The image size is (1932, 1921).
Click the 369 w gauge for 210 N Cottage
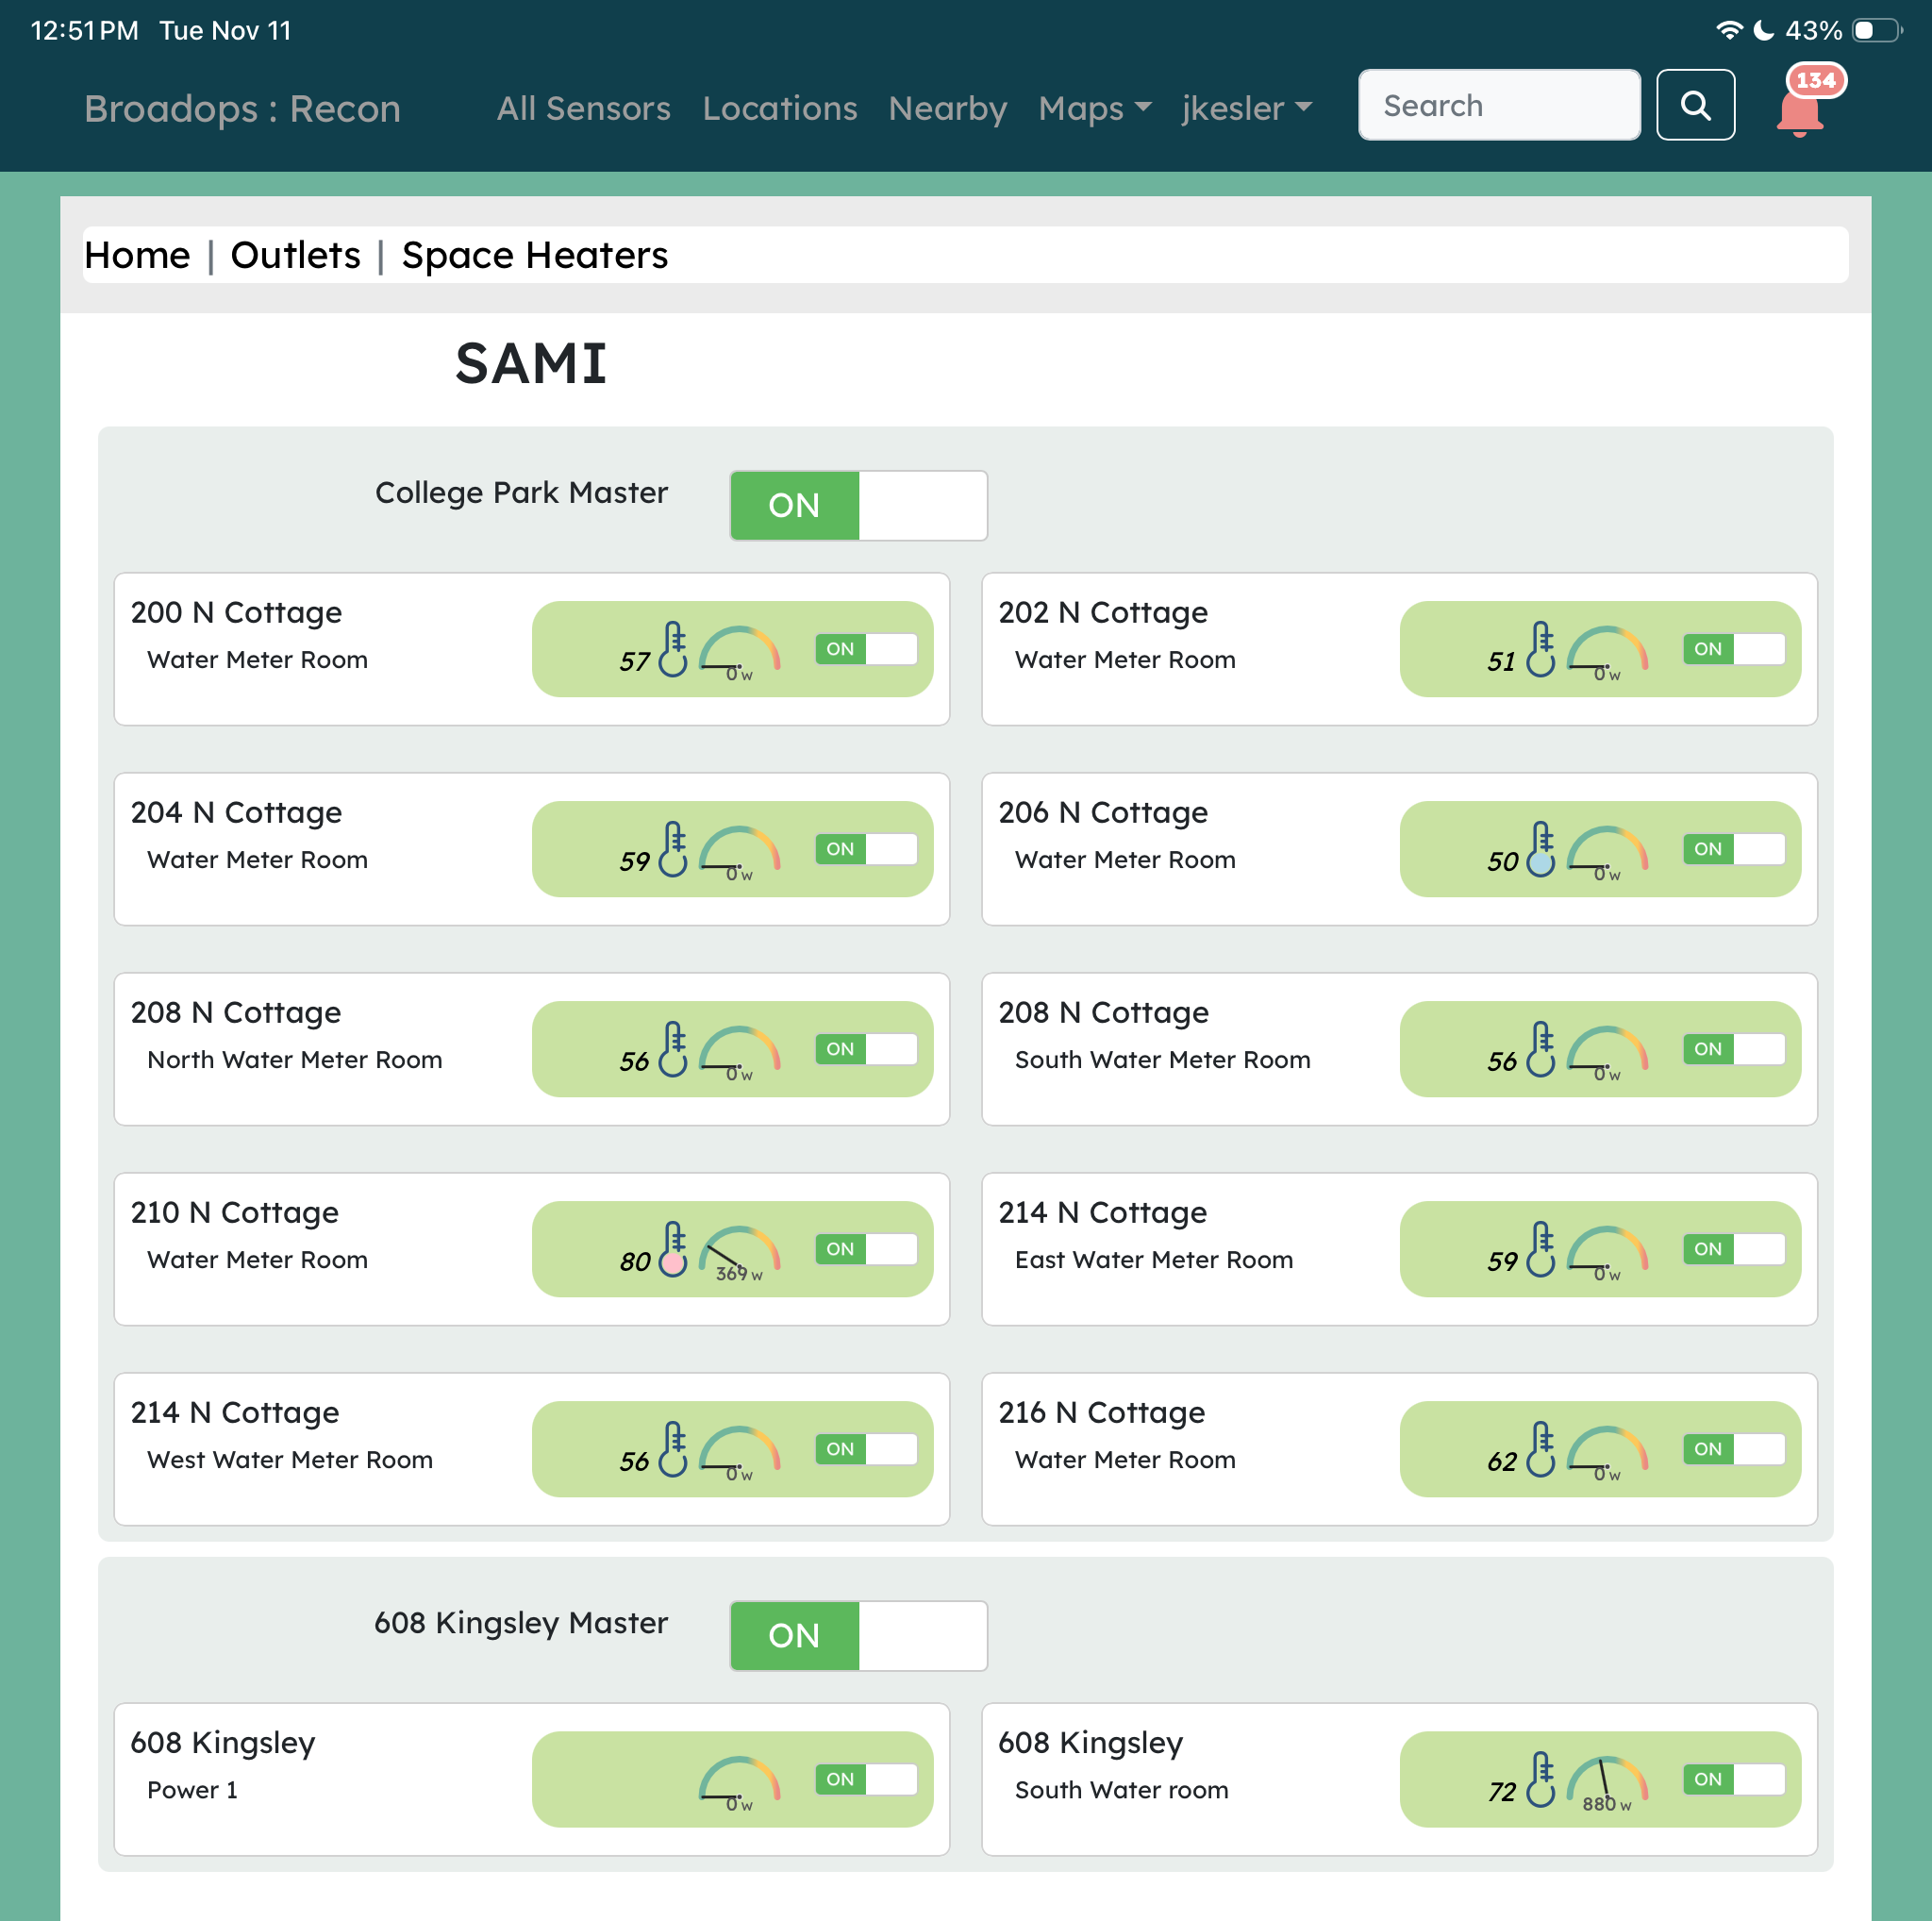coord(739,1253)
